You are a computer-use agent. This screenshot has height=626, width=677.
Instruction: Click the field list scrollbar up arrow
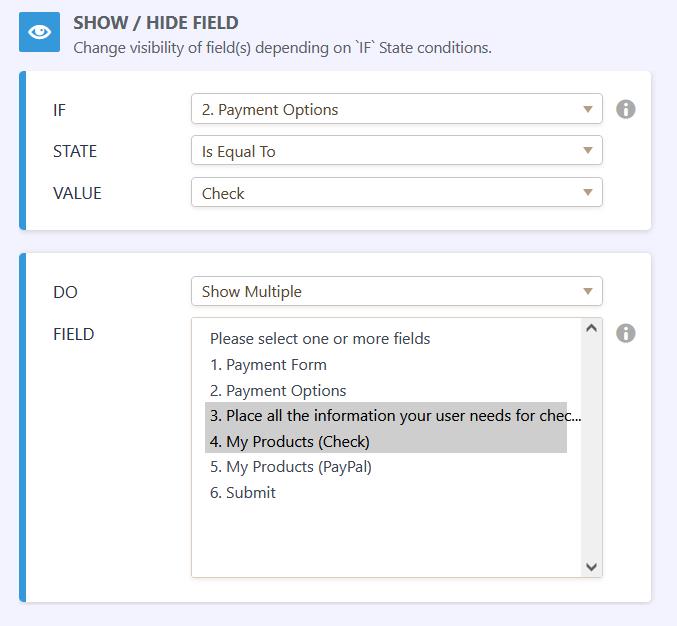(x=591, y=329)
